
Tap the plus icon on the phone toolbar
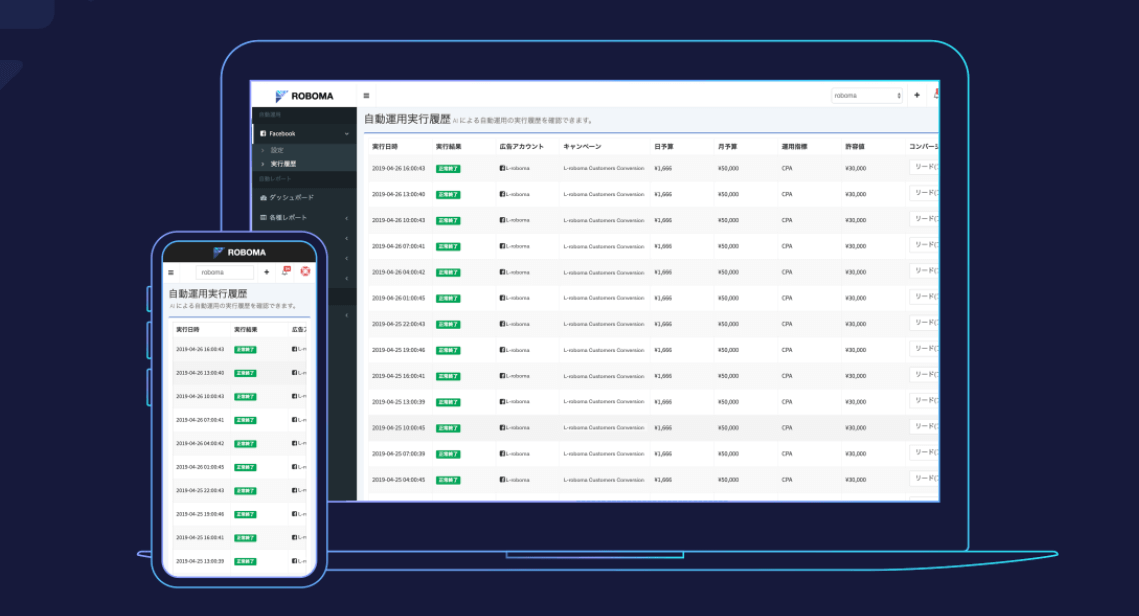click(267, 272)
